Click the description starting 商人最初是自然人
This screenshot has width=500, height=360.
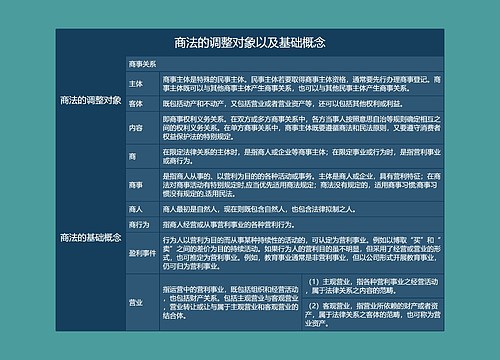pos(302,209)
